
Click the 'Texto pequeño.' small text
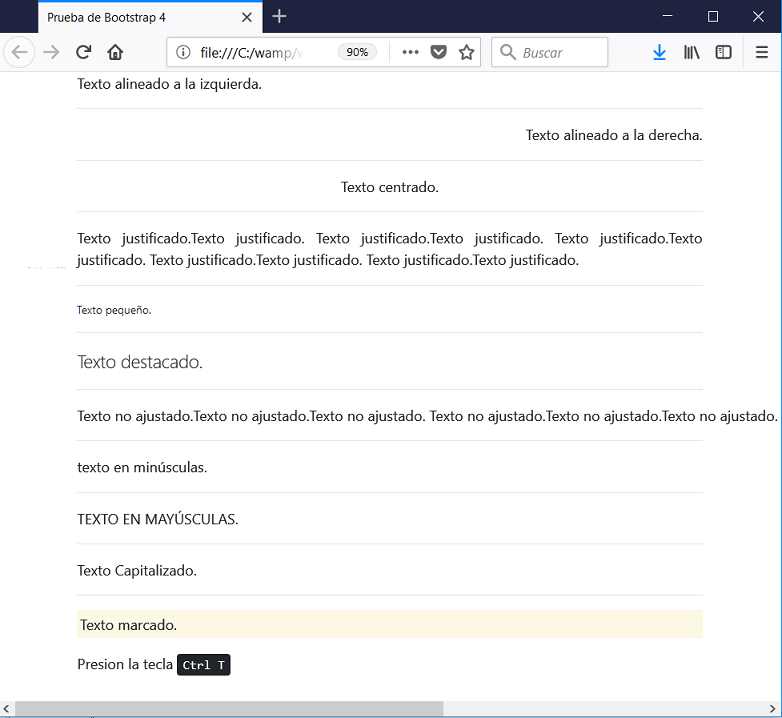[x=114, y=310]
